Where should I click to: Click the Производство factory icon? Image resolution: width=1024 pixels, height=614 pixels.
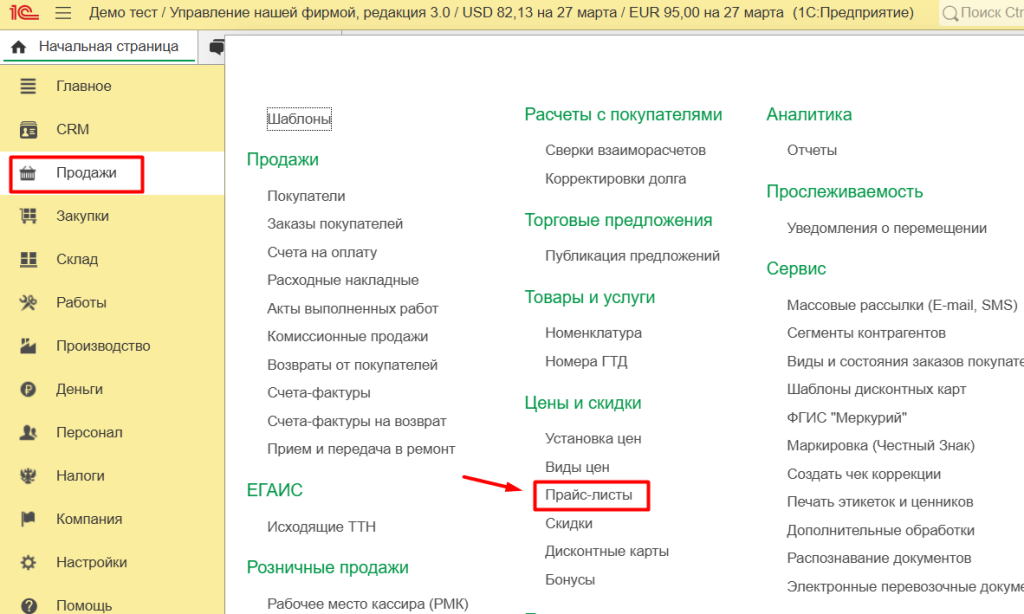pyautogui.click(x=29, y=346)
